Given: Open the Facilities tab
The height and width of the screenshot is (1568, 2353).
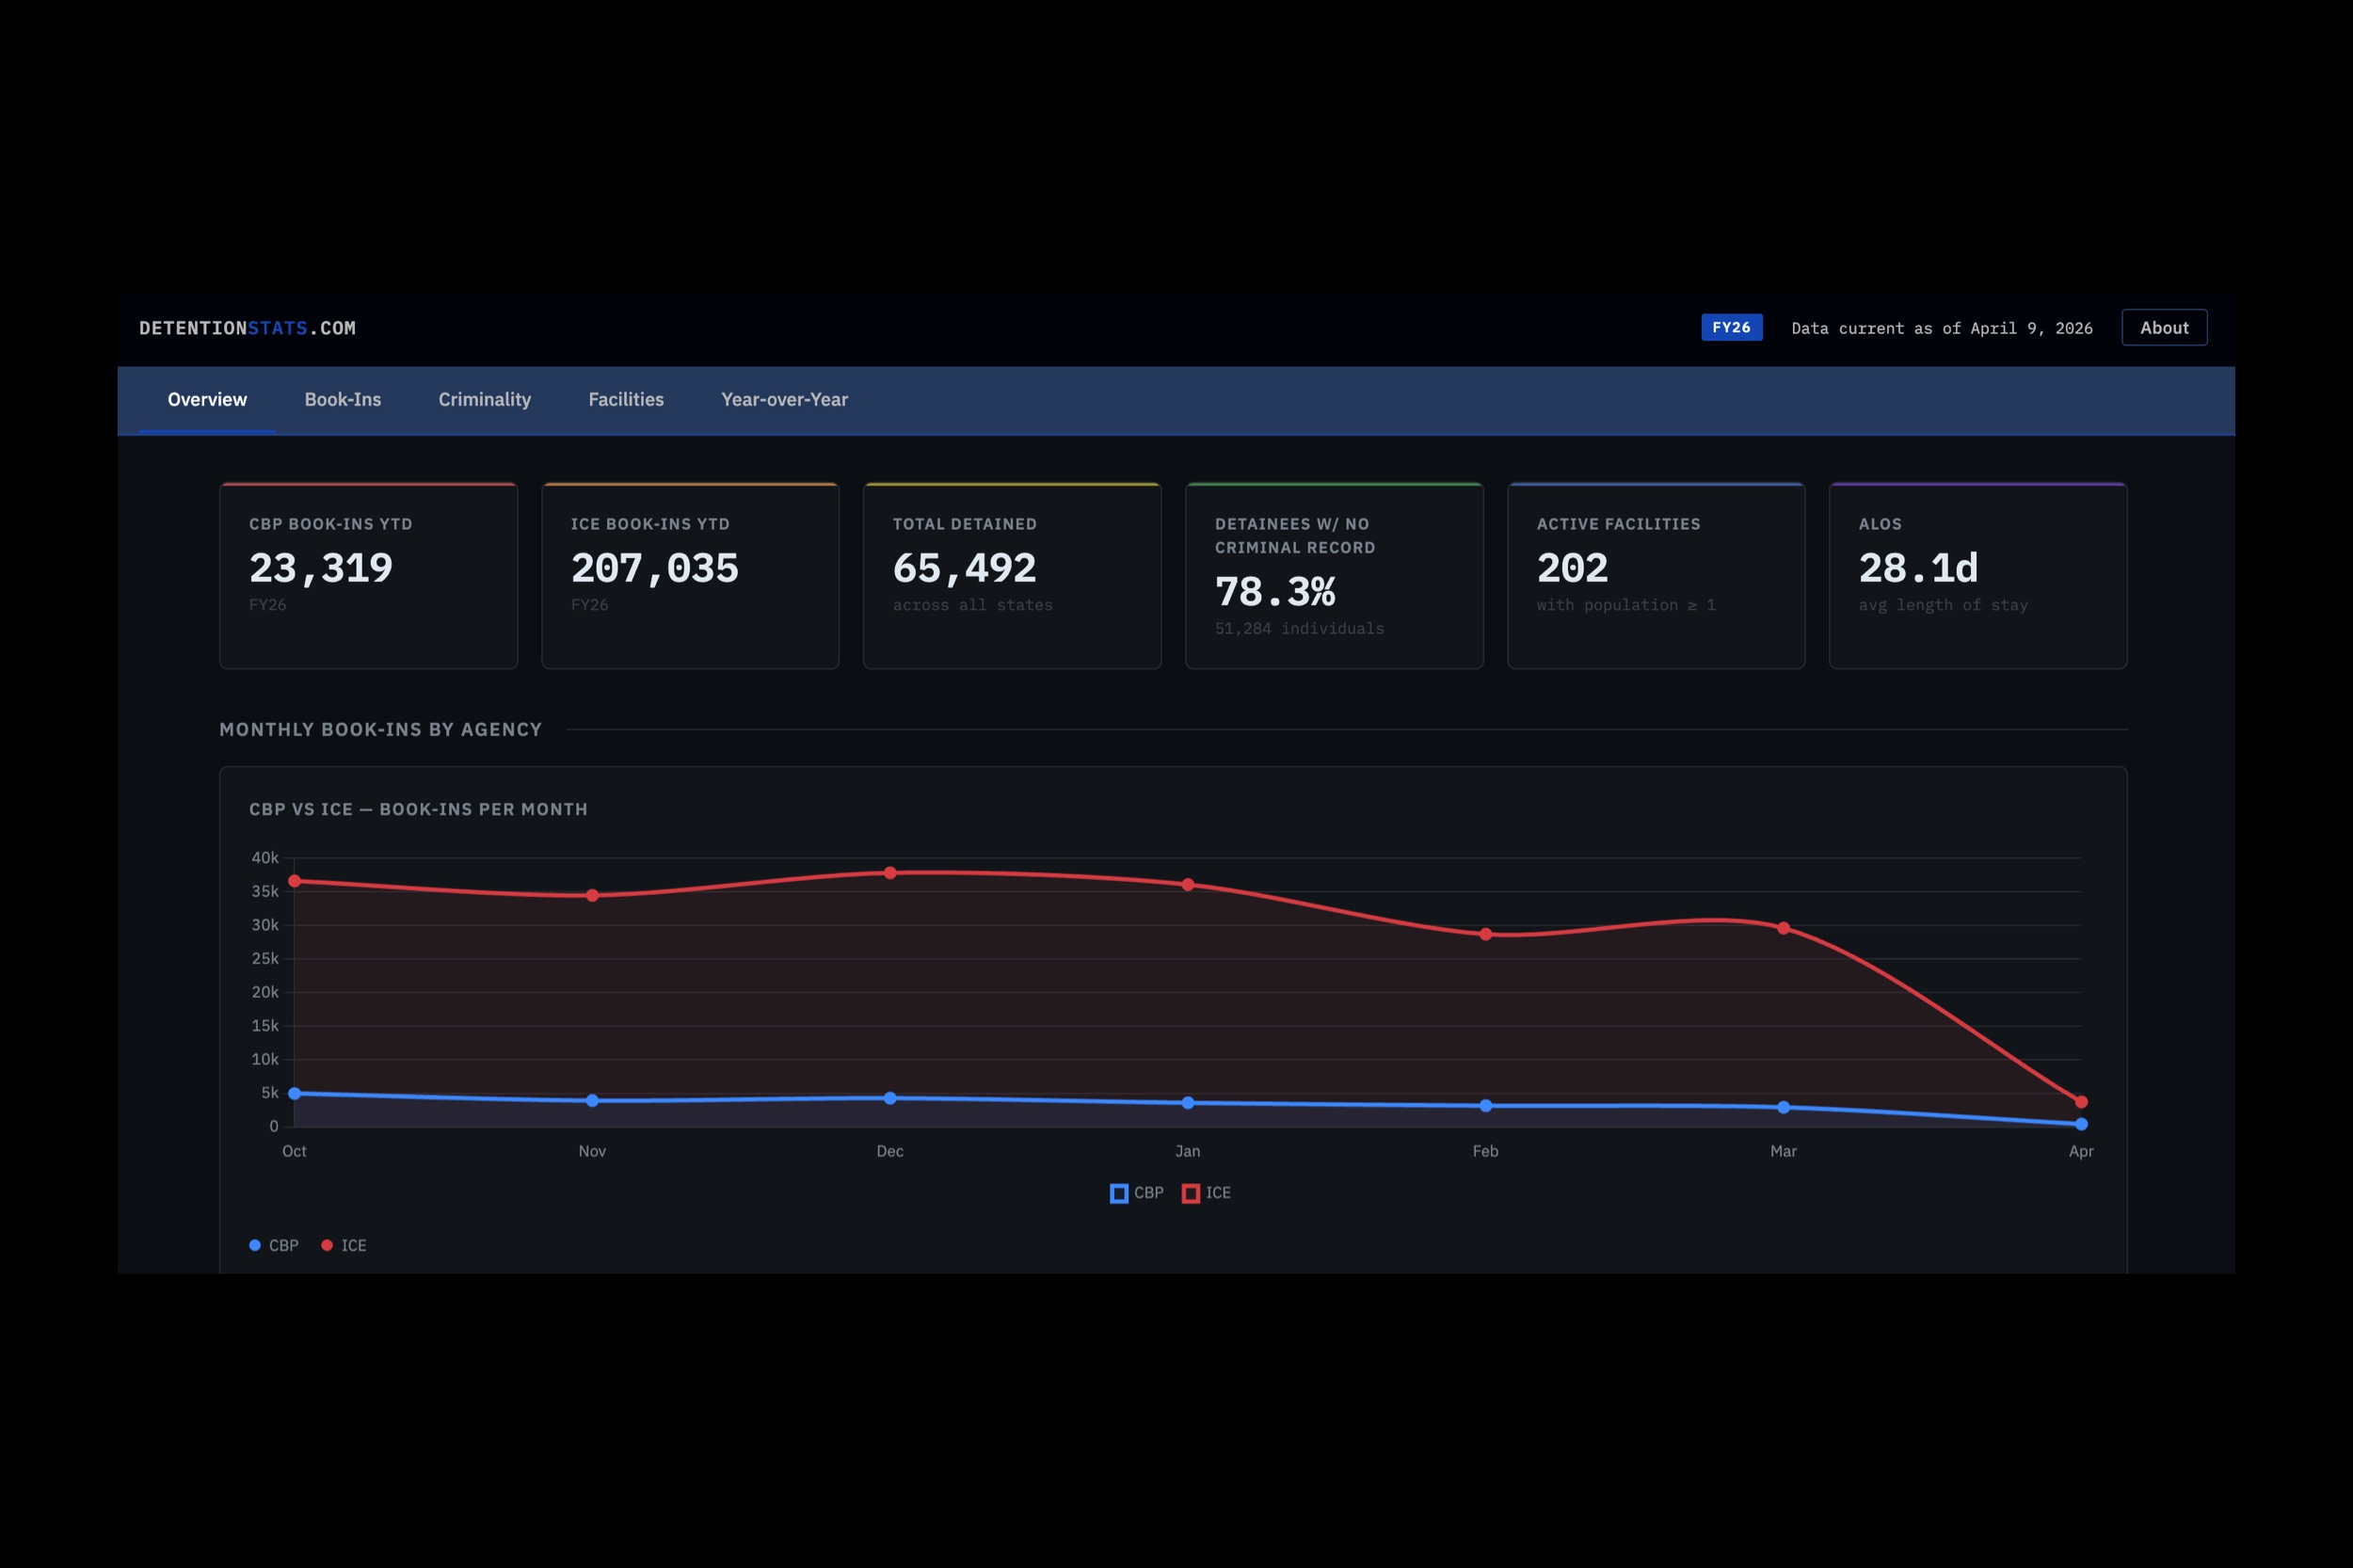Looking at the screenshot, I should point(625,400).
